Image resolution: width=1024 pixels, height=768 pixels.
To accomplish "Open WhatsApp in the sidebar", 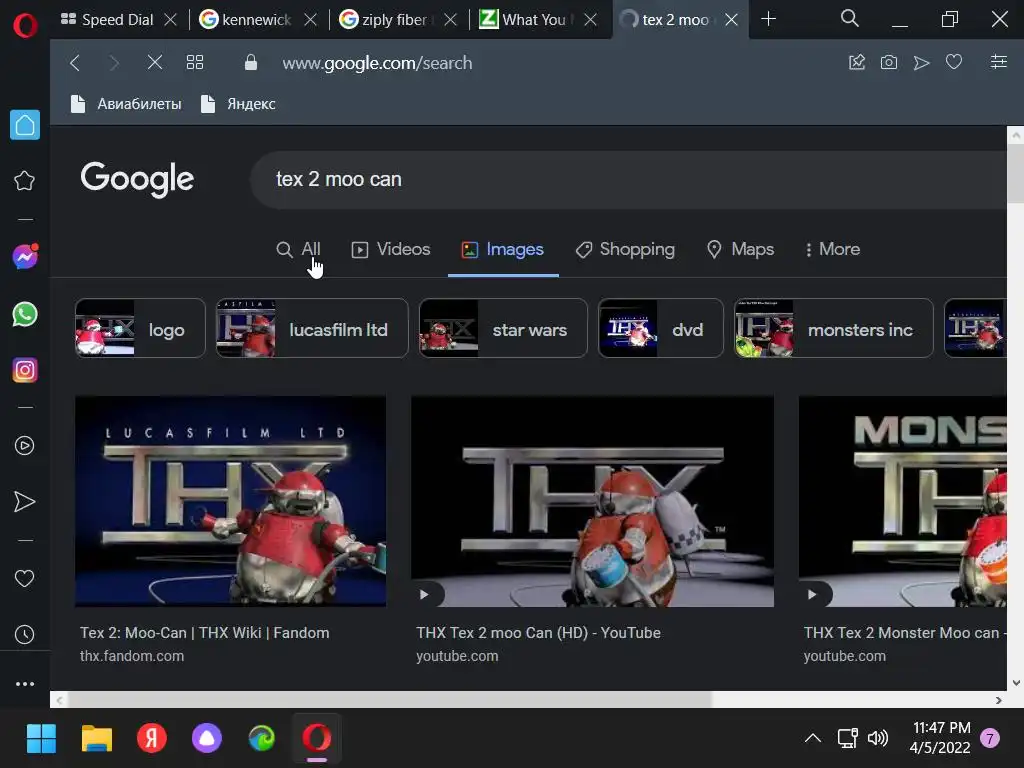I will coord(25,314).
